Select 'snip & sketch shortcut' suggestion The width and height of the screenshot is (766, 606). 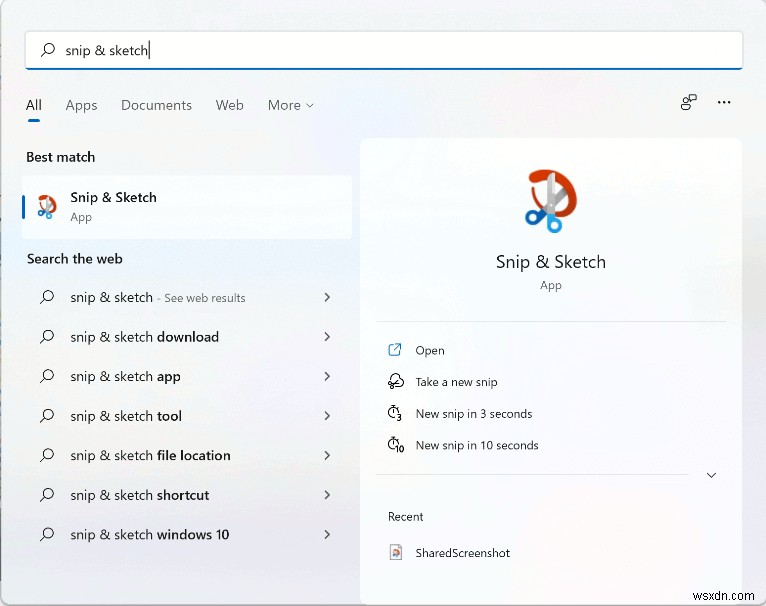[x=187, y=495]
